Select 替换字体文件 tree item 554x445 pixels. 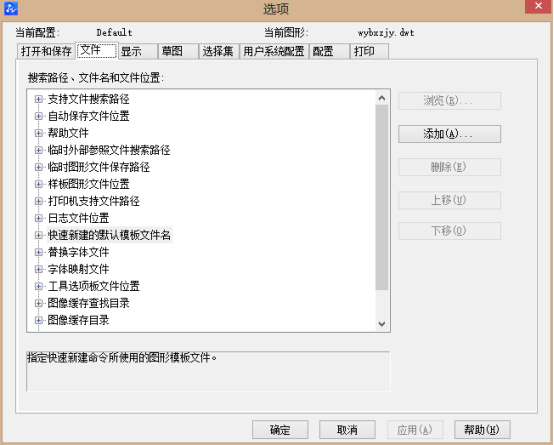tap(78, 252)
